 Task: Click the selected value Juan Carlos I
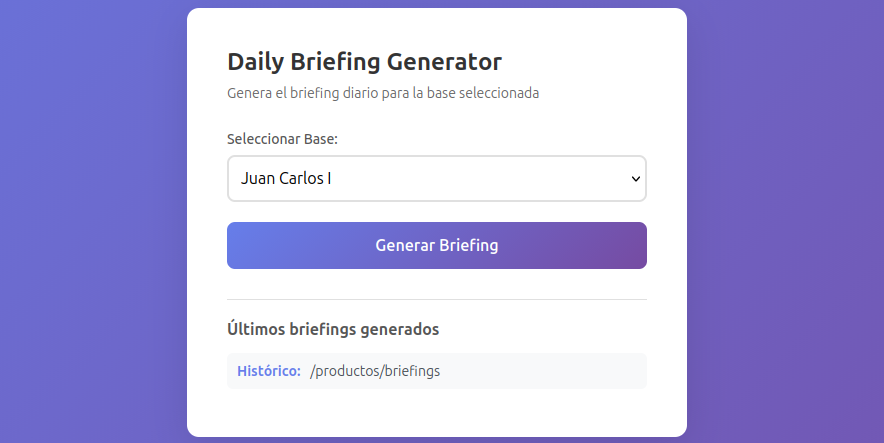coord(286,179)
